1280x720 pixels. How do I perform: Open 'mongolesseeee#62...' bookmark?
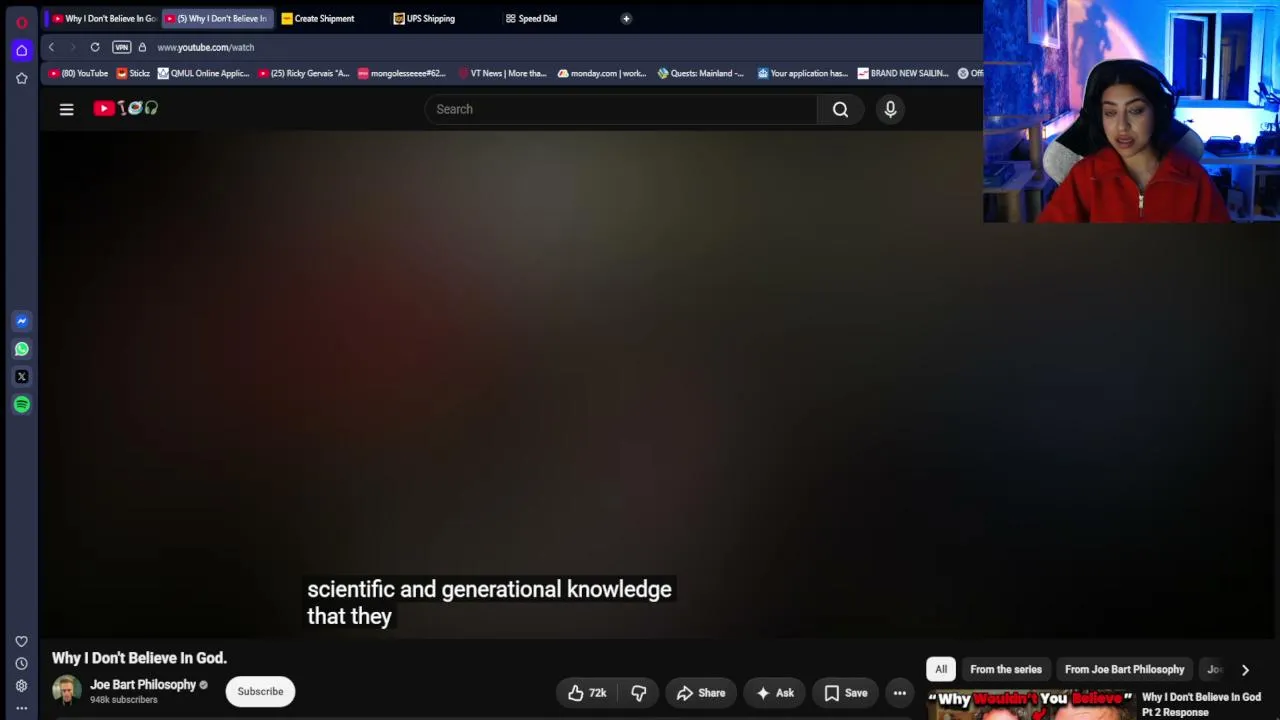point(402,73)
